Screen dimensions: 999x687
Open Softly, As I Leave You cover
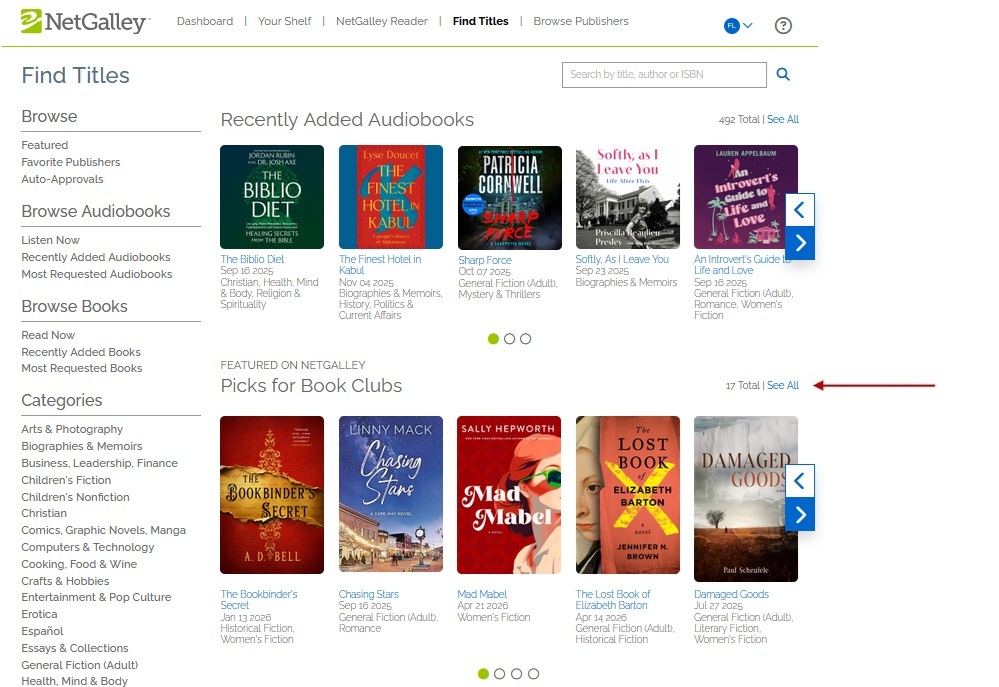point(628,198)
